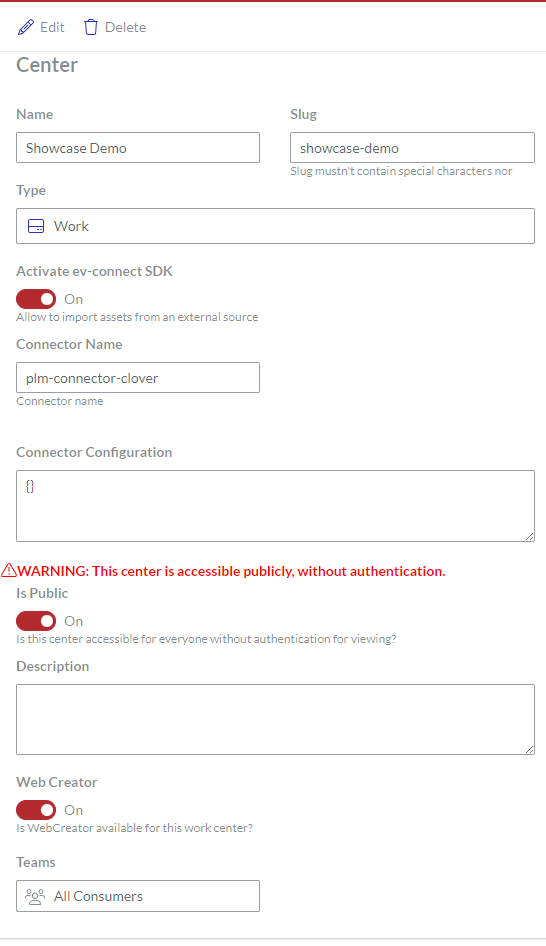546x946 pixels.
Task: Click the Description box resize grip
Action: click(x=529, y=749)
